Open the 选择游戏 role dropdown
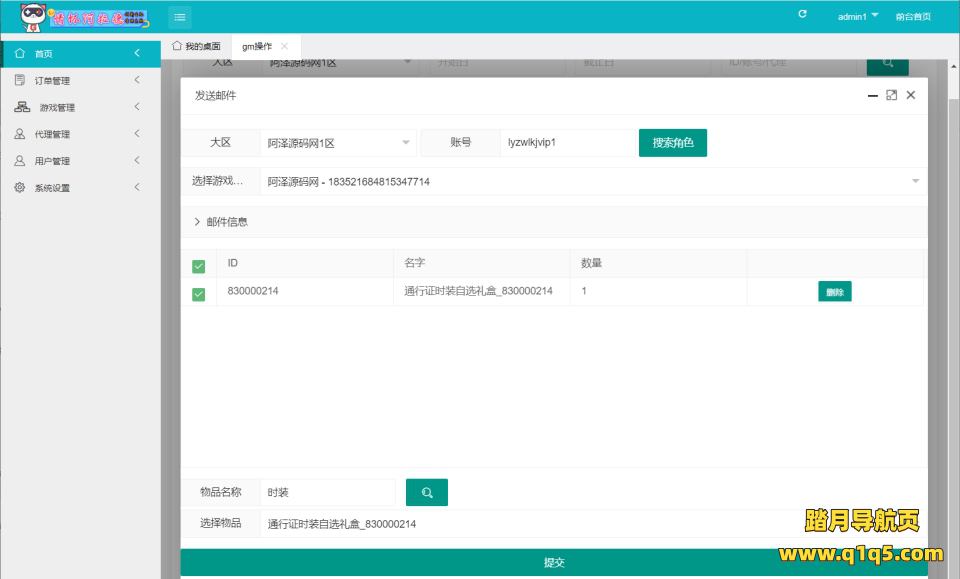960x579 pixels. 590,181
